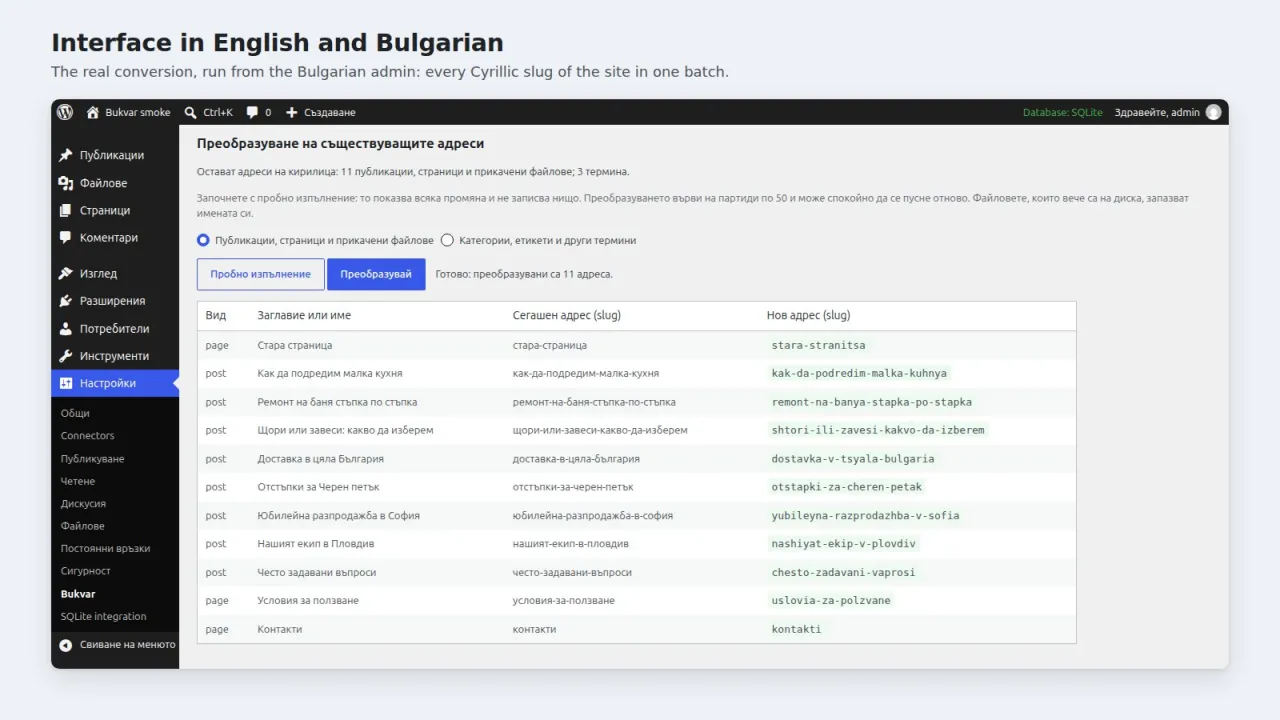The image size is (1280, 720).
Task: Click Database: SQLite in admin bar
Action: (x=1063, y=112)
